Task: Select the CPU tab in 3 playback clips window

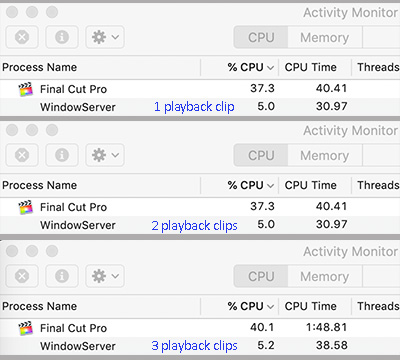Action: click(261, 276)
